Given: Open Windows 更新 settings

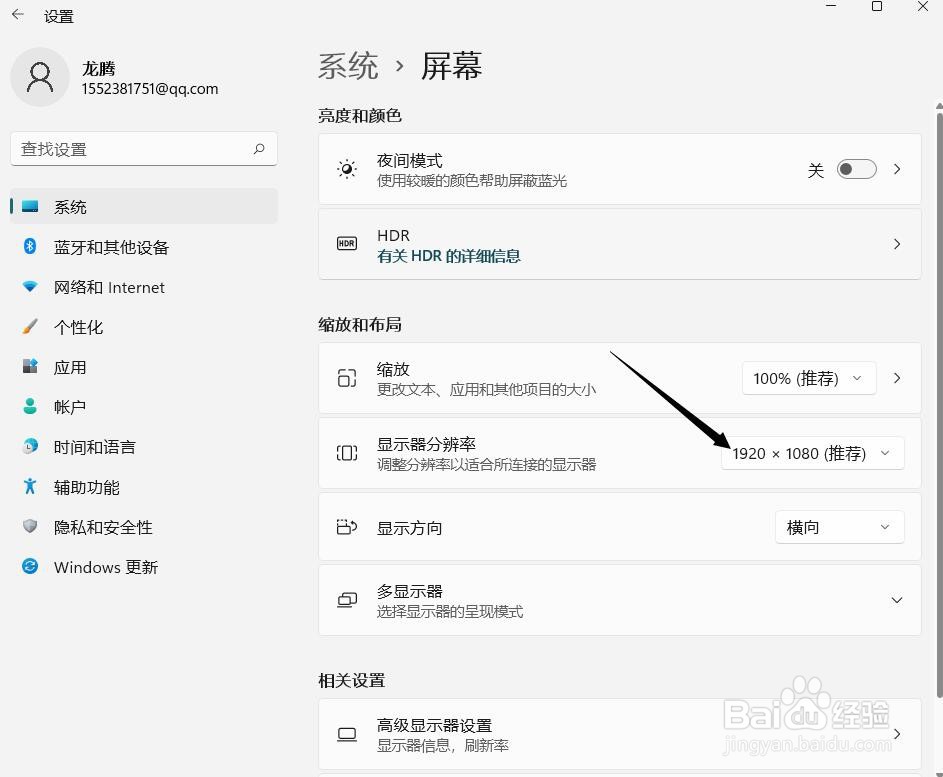Looking at the screenshot, I should point(144,567).
